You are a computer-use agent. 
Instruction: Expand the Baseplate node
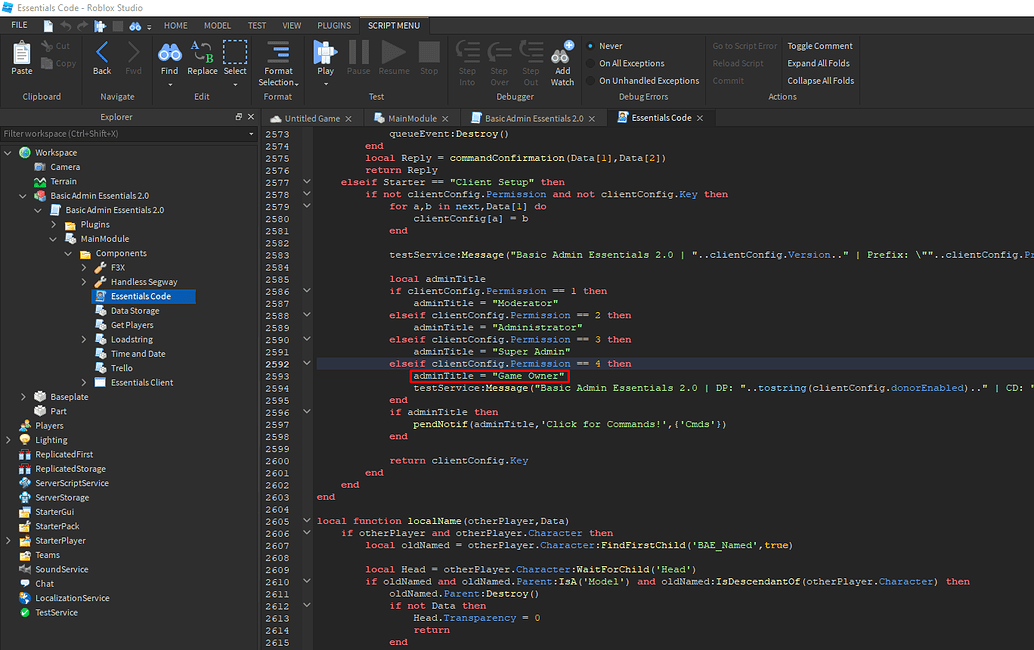pyautogui.click(x=23, y=397)
